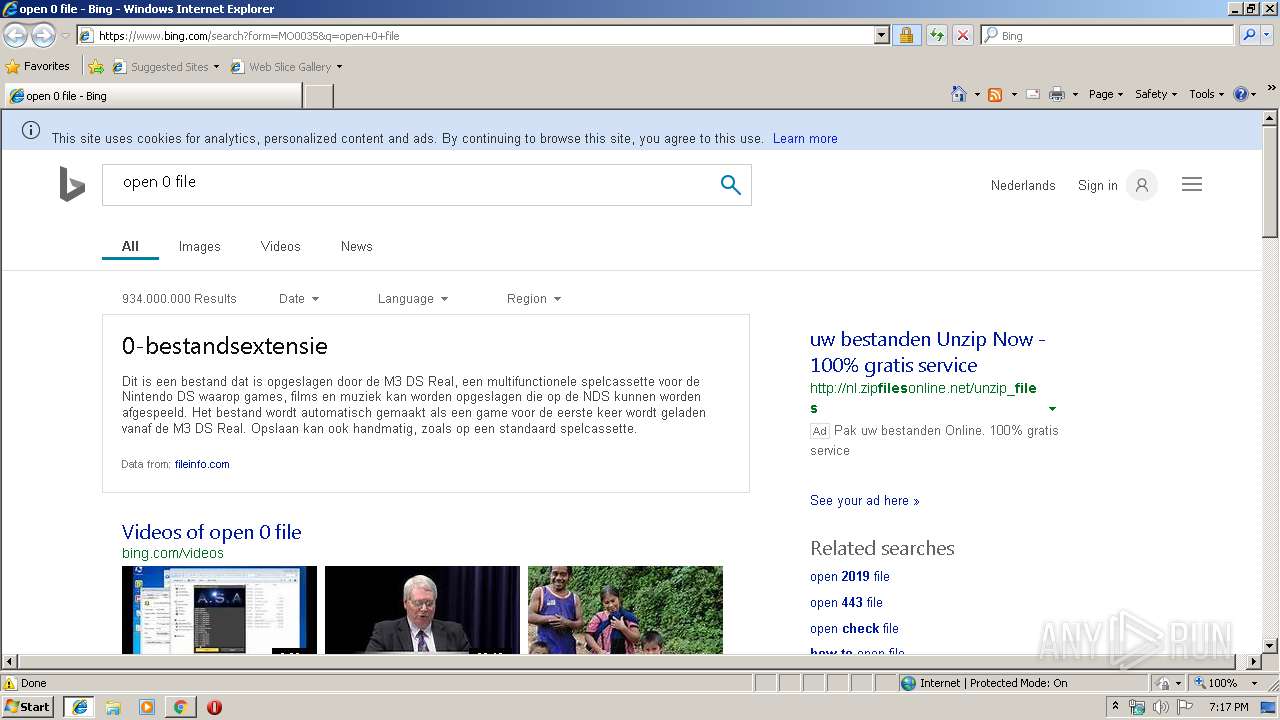Screen dimensions: 1280x720
Task: Expand the Date filter dropdown
Action: [299, 299]
